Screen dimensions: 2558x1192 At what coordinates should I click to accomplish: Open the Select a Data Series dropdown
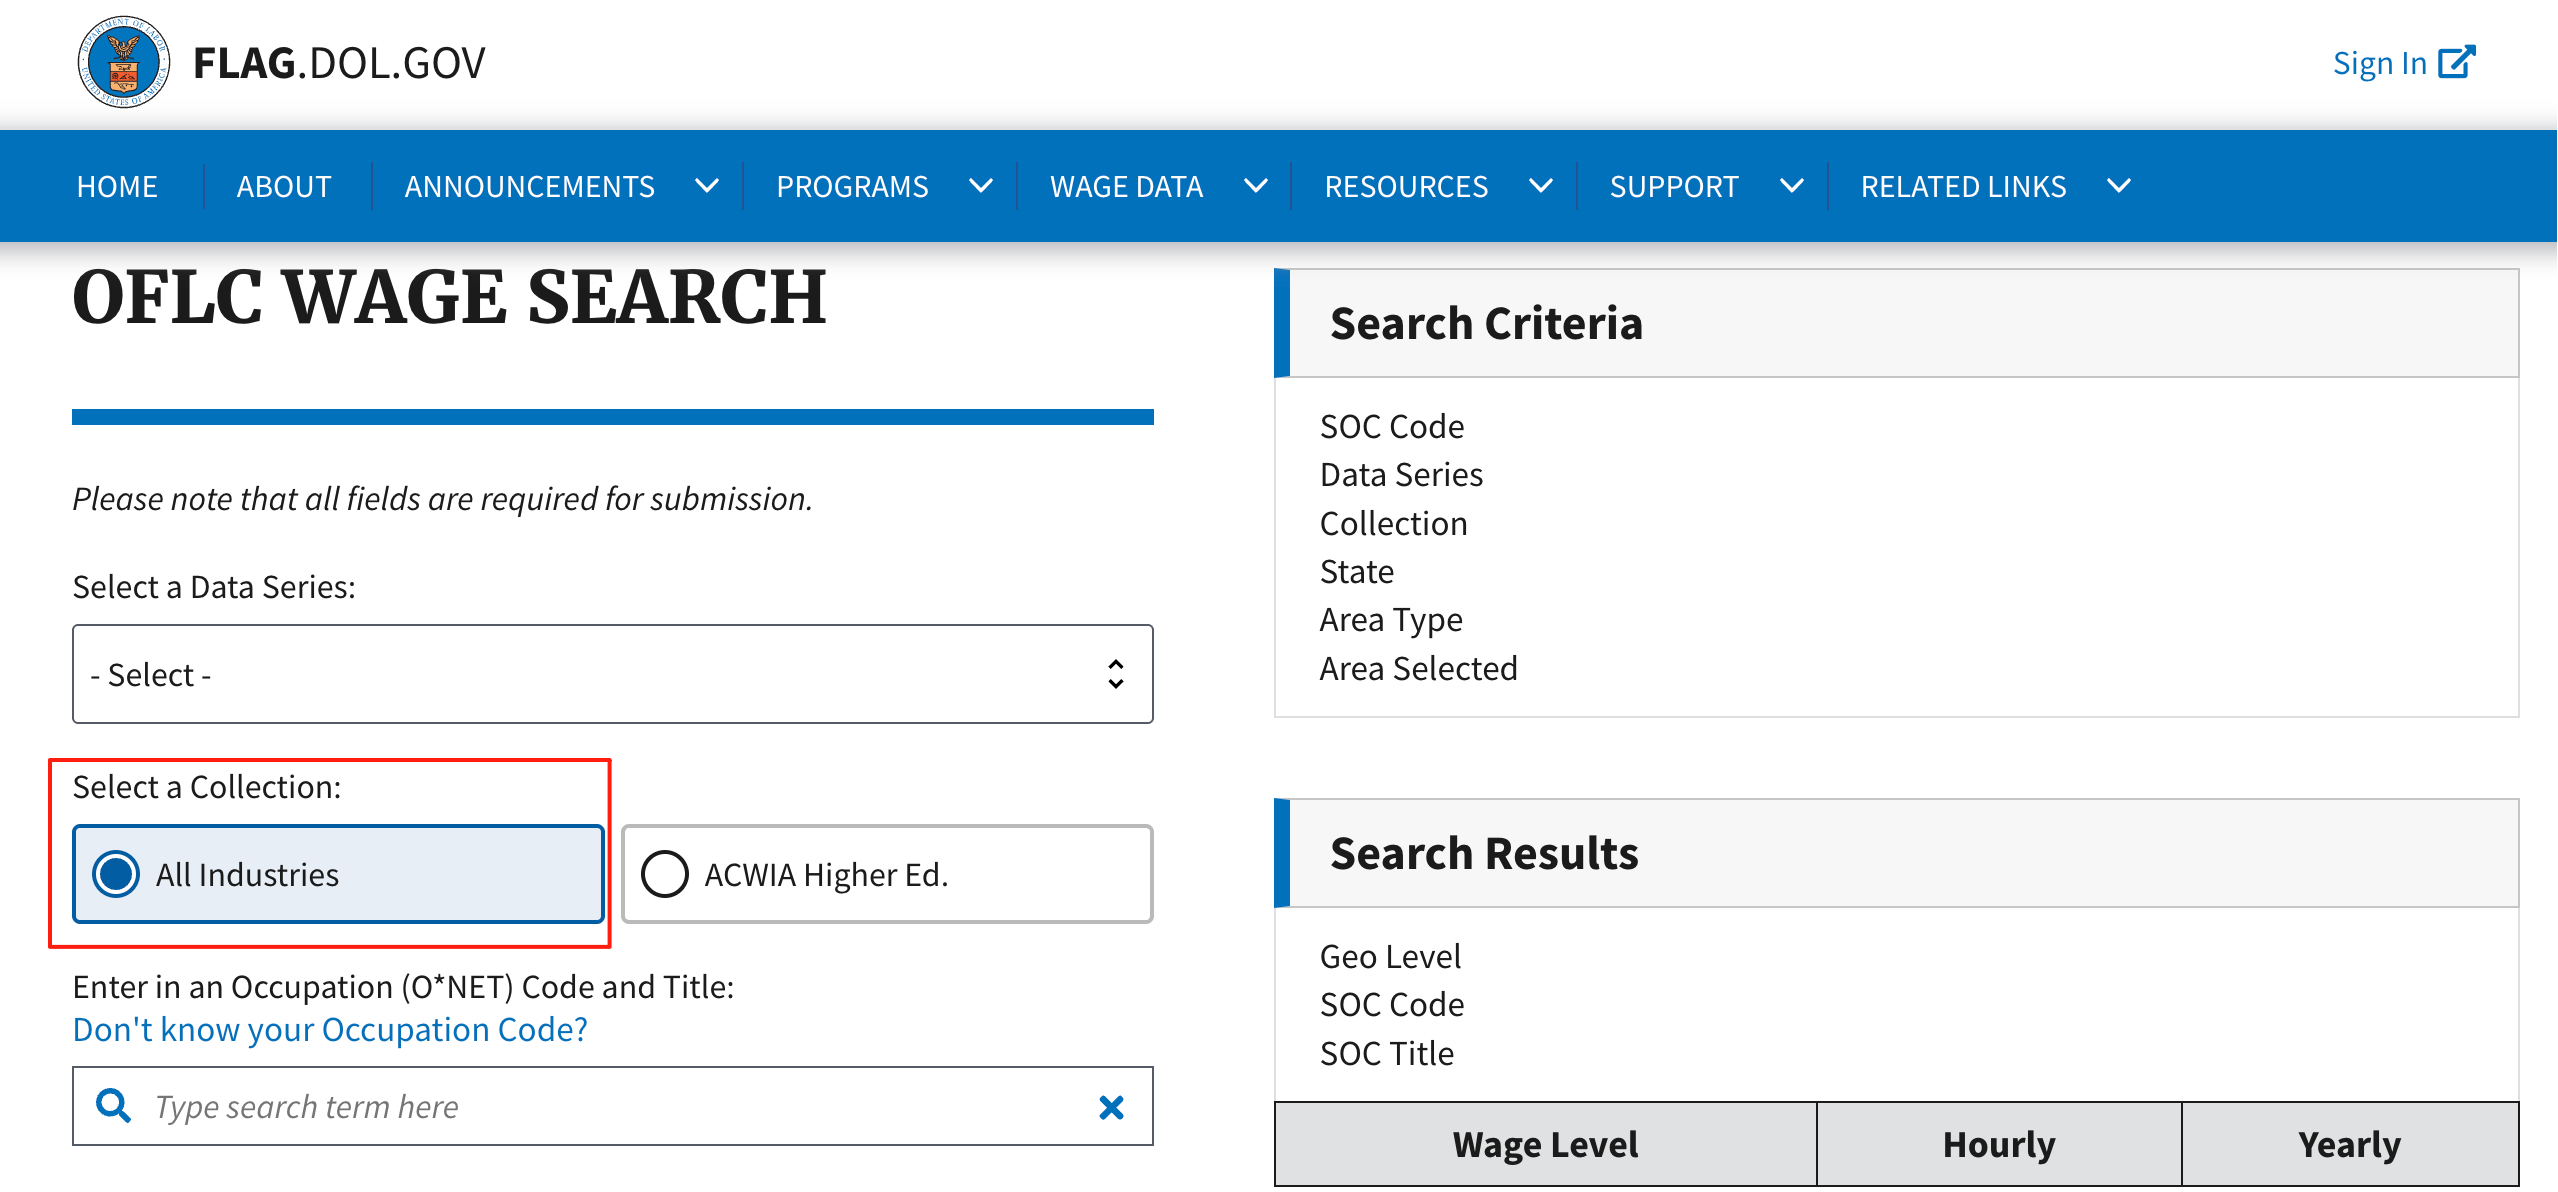coord(612,674)
